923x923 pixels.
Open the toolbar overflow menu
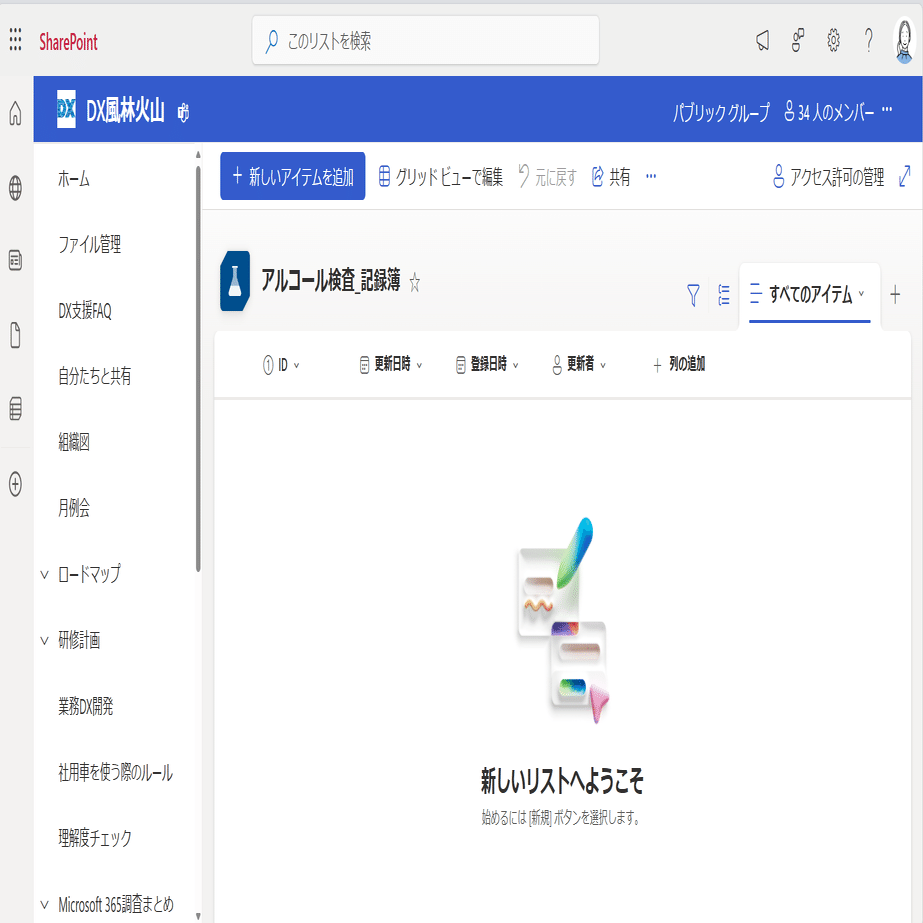point(651,176)
